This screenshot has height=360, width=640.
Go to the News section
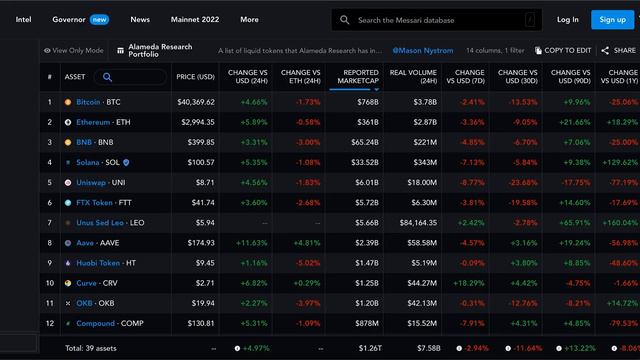click(x=140, y=20)
